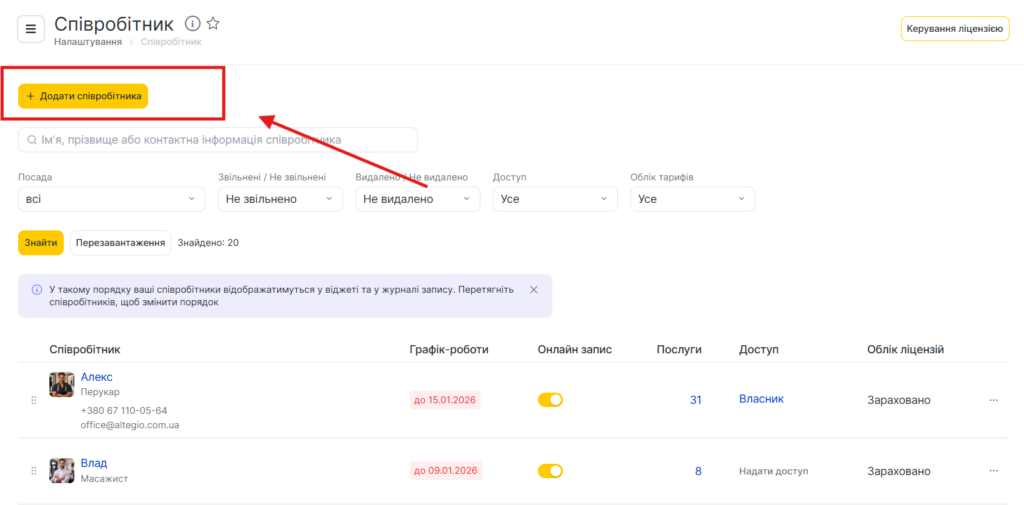This screenshot has height=505, width=1024.
Task: Toggle online booking for Влад
Action: coord(550,471)
